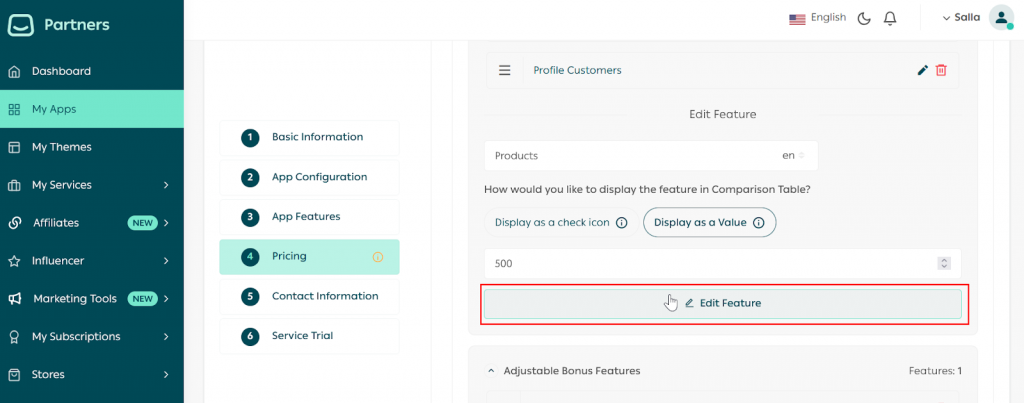The image size is (1024, 403).
Task: Click the Edit Feature button
Action: click(x=722, y=303)
